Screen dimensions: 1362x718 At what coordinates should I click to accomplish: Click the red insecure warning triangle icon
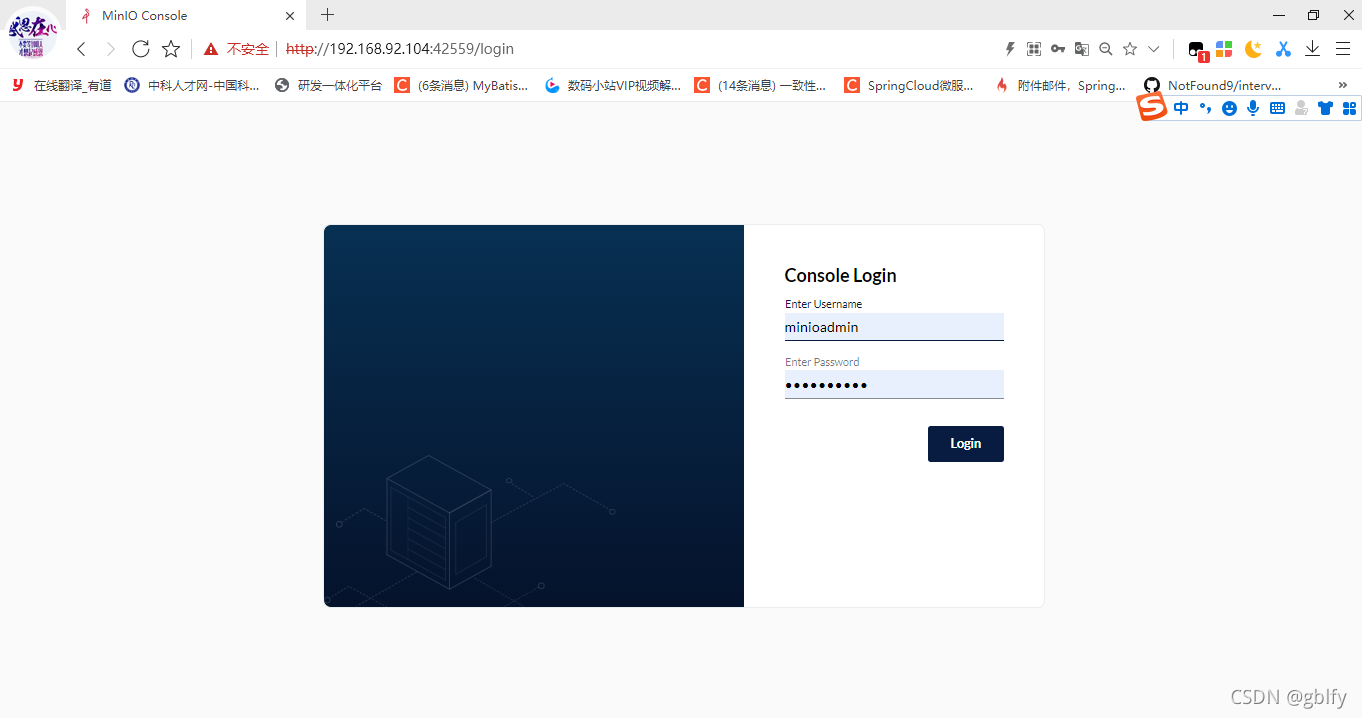[x=211, y=49]
